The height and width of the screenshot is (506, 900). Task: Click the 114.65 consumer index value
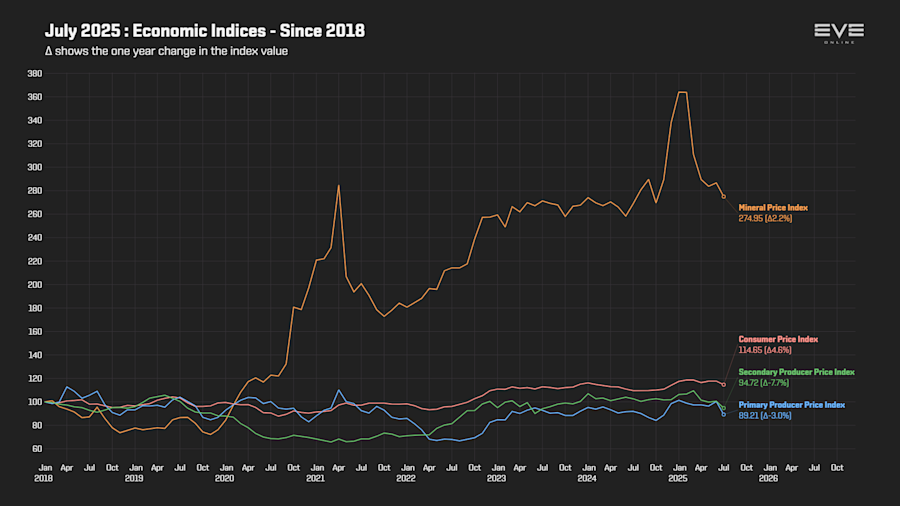[x=764, y=350]
